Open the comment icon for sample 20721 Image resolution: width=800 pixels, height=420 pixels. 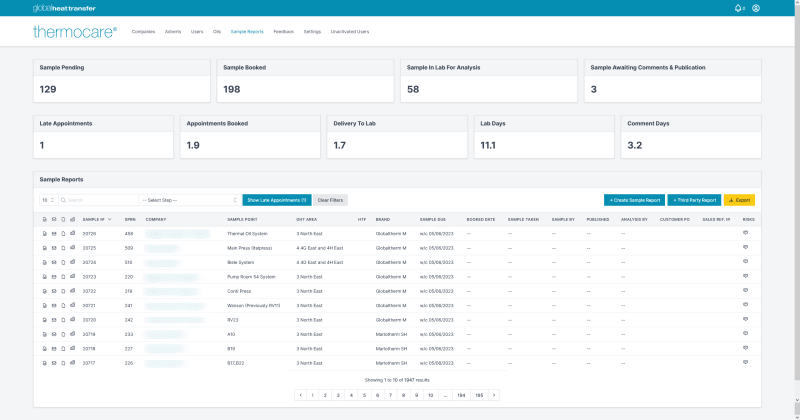[745, 305]
